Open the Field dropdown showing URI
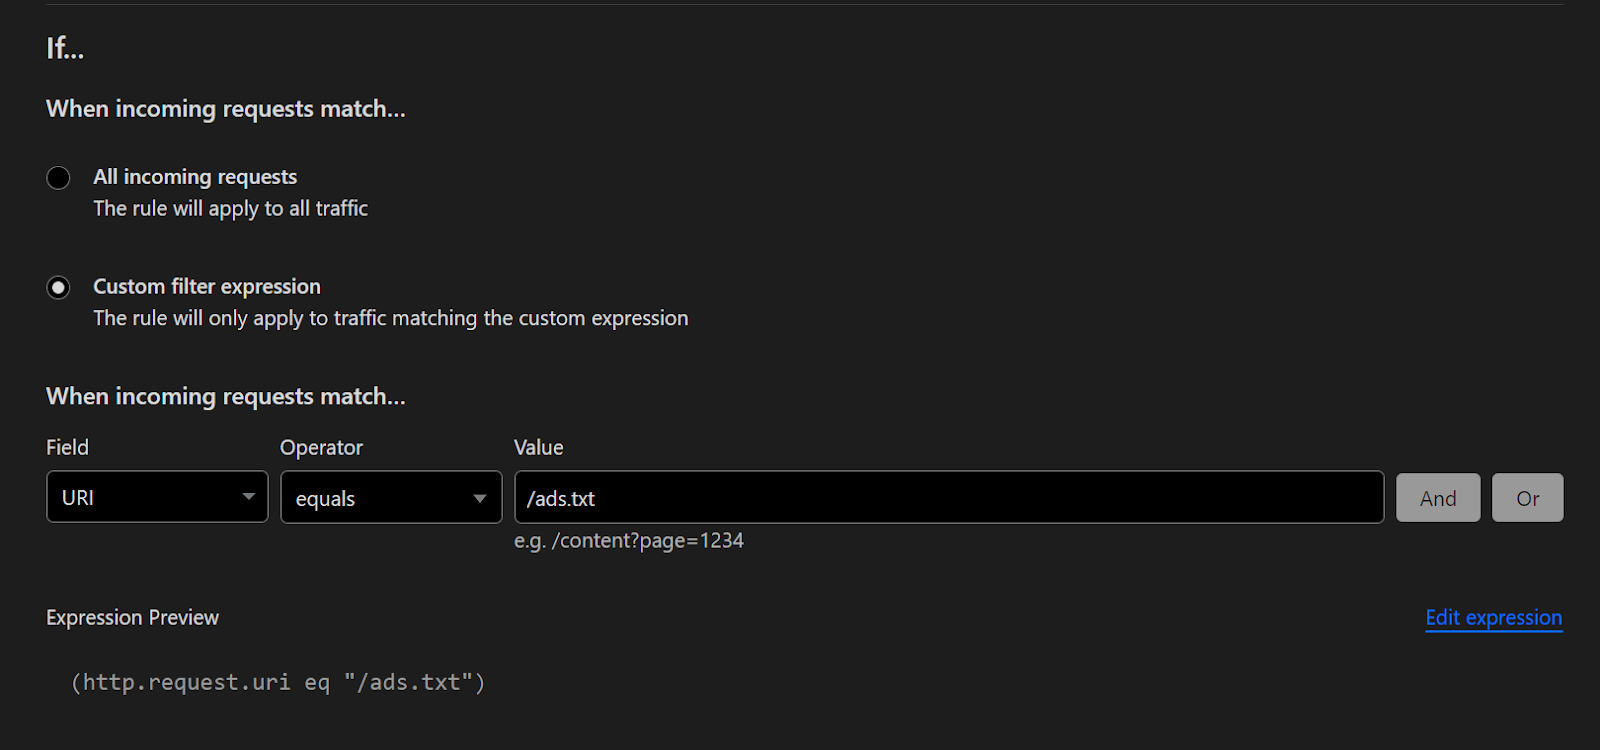The height and width of the screenshot is (750, 1600). click(x=157, y=497)
